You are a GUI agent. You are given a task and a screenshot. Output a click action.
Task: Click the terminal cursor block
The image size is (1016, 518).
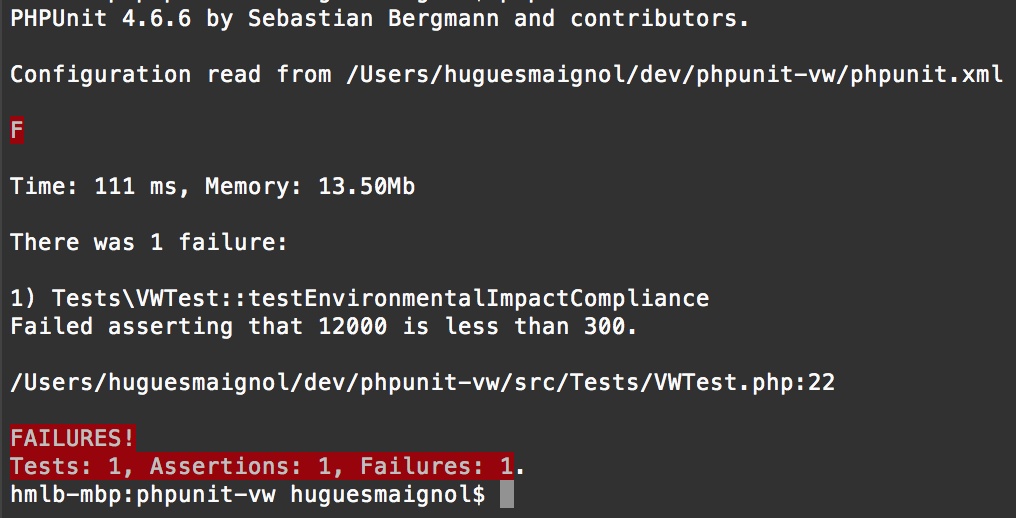tap(506, 494)
